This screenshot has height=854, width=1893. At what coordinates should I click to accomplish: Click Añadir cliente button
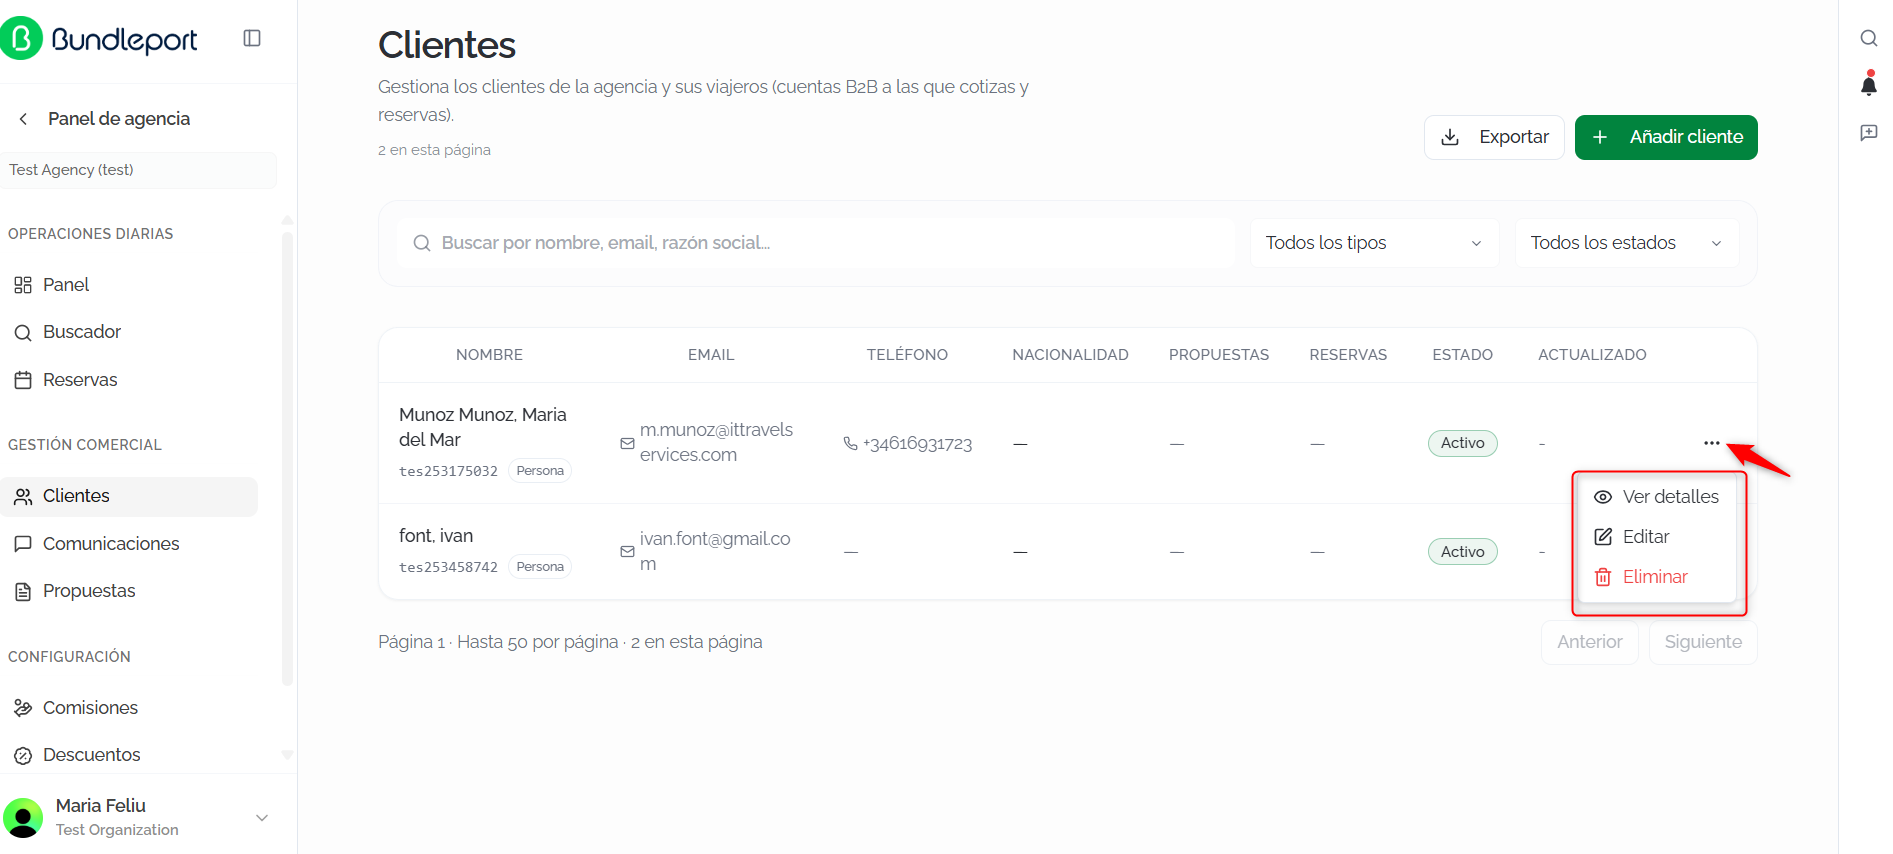[x=1666, y=137]
